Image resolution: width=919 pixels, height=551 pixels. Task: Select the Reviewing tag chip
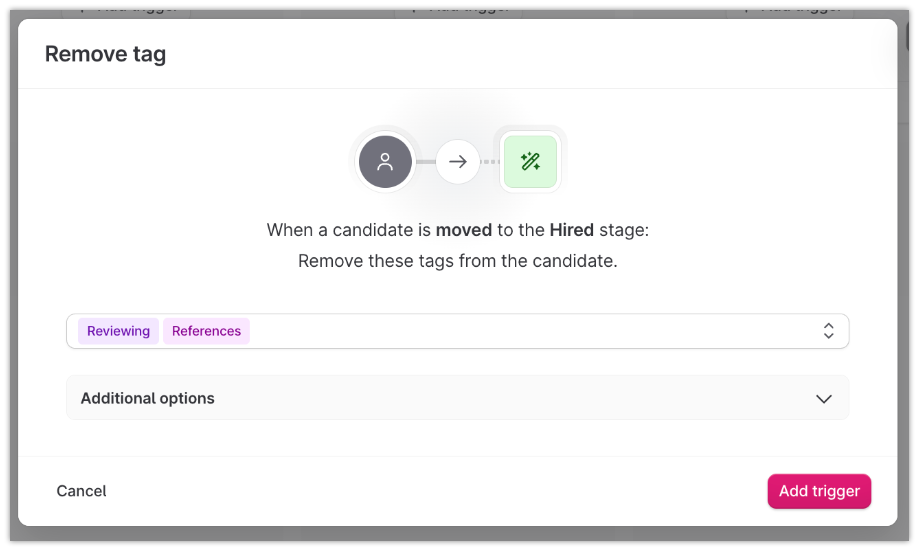tap(118, 331)
